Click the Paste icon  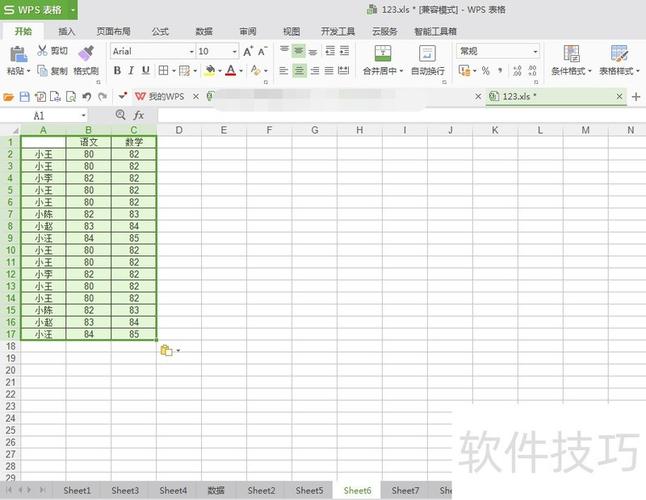[18, 54]
